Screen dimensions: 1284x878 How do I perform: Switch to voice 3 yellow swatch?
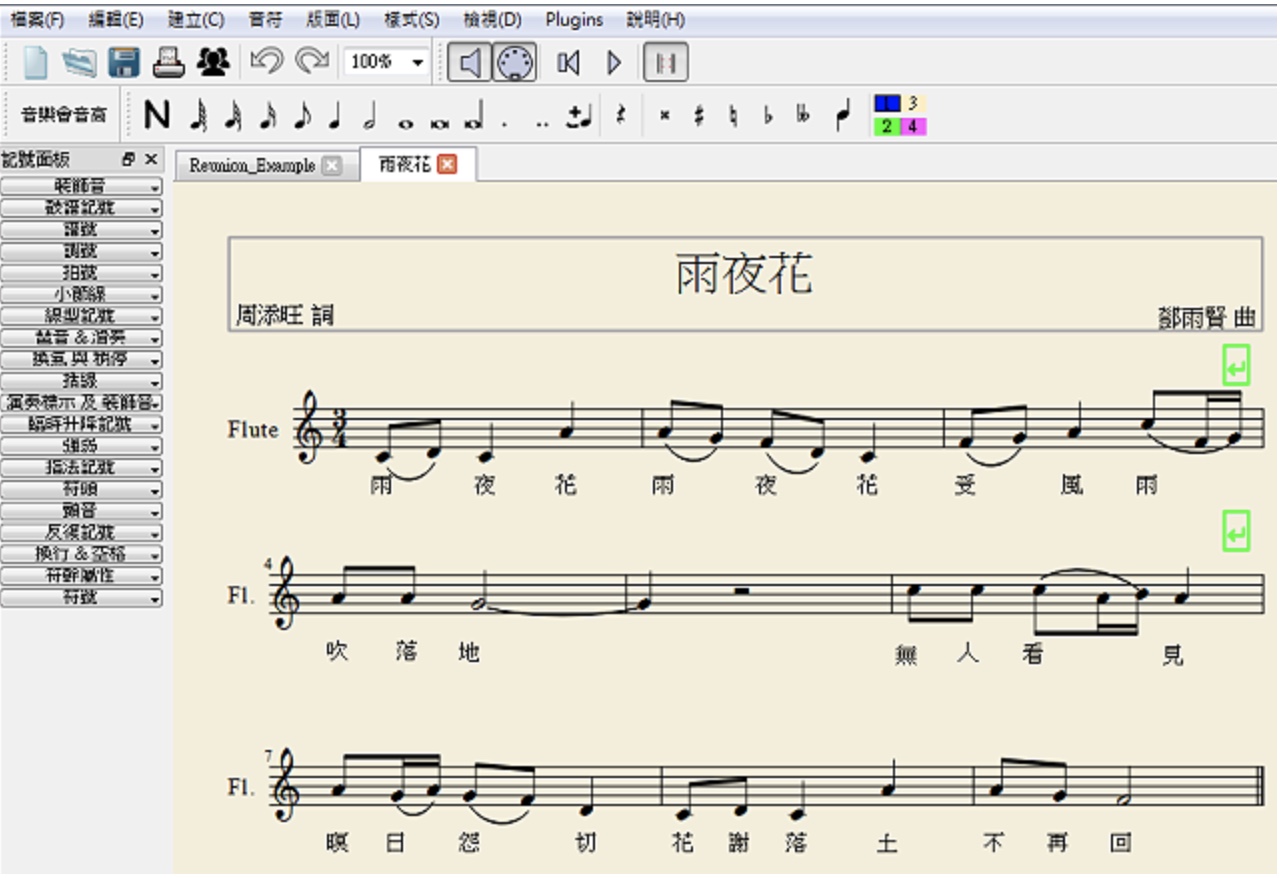coord(914,103)
